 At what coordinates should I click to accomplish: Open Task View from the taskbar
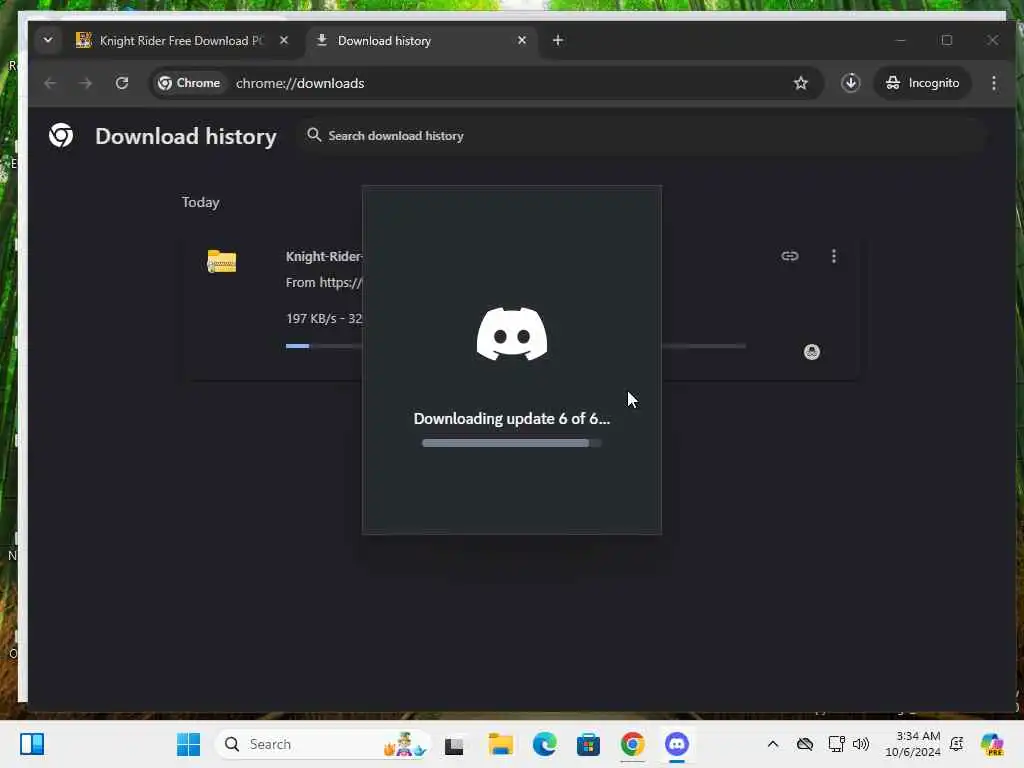[x=454, y=745]
